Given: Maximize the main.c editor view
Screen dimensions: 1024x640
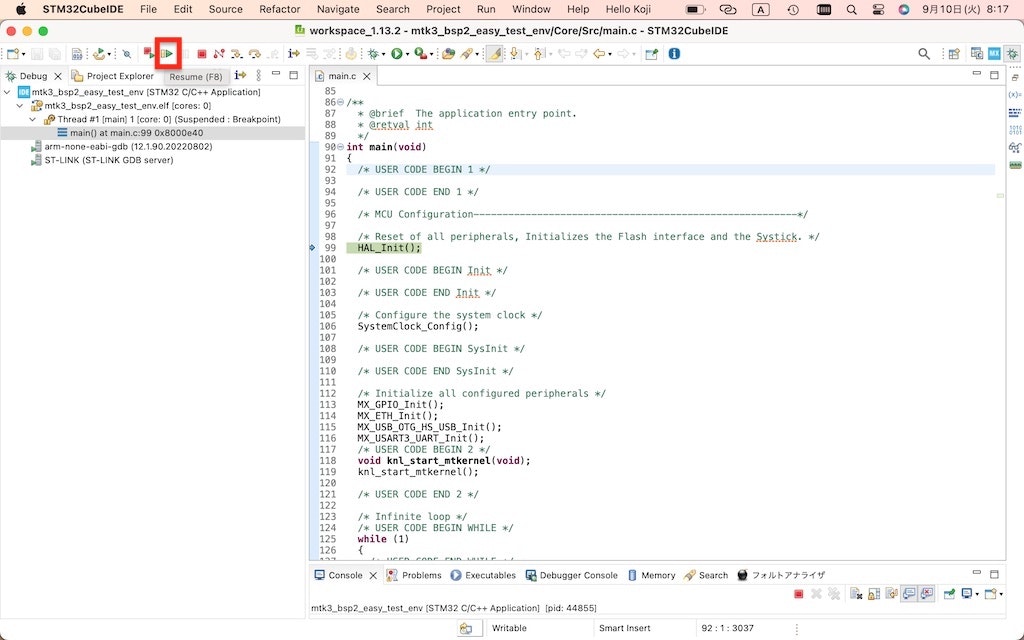Looking at the screenshot, I should tap(993, 74).
